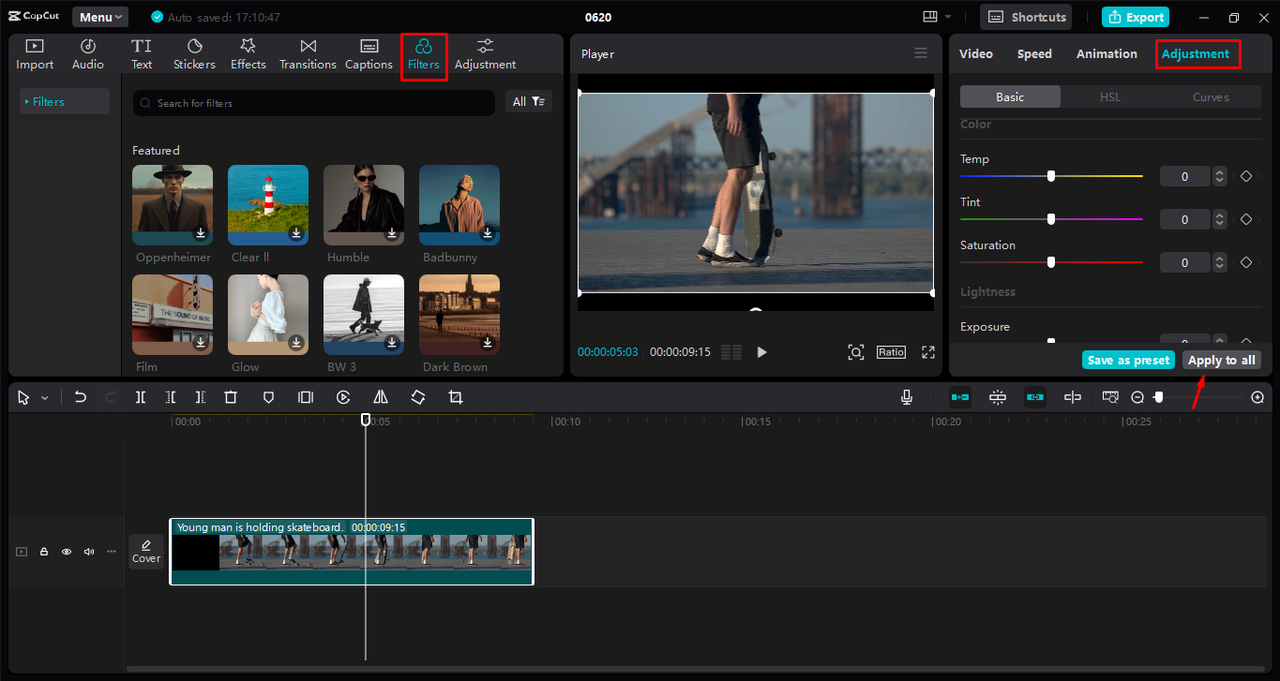Screen dimensions: 1280x681
Task: Click the Export button
Action: click(x=1135, y=17)
